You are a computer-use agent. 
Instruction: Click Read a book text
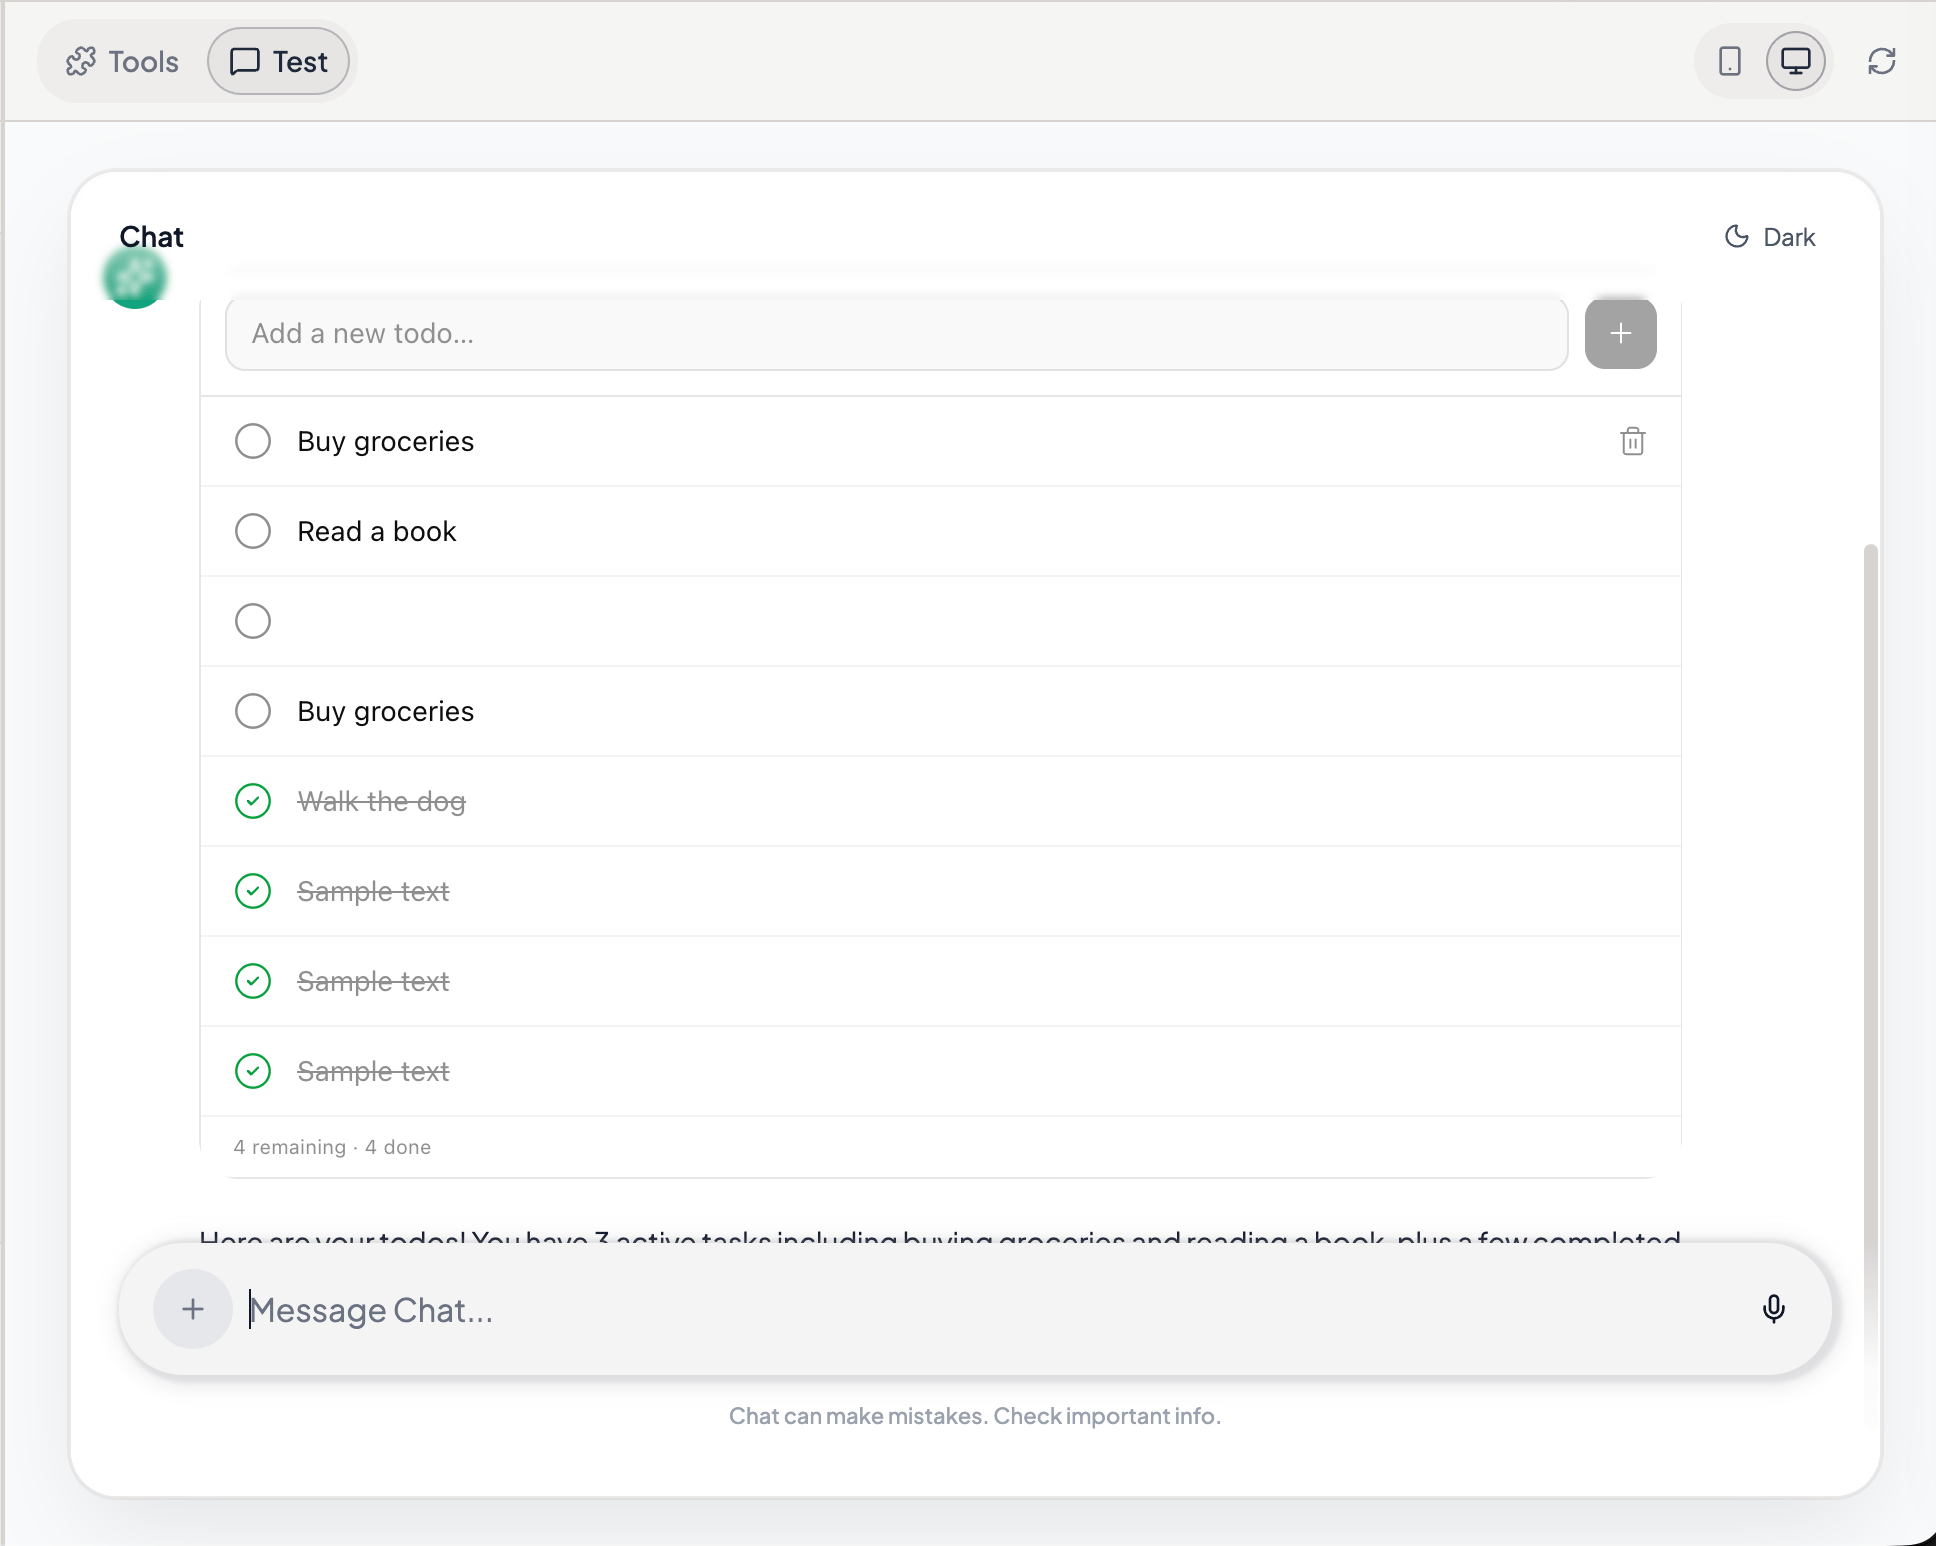[x=377, y=532]
